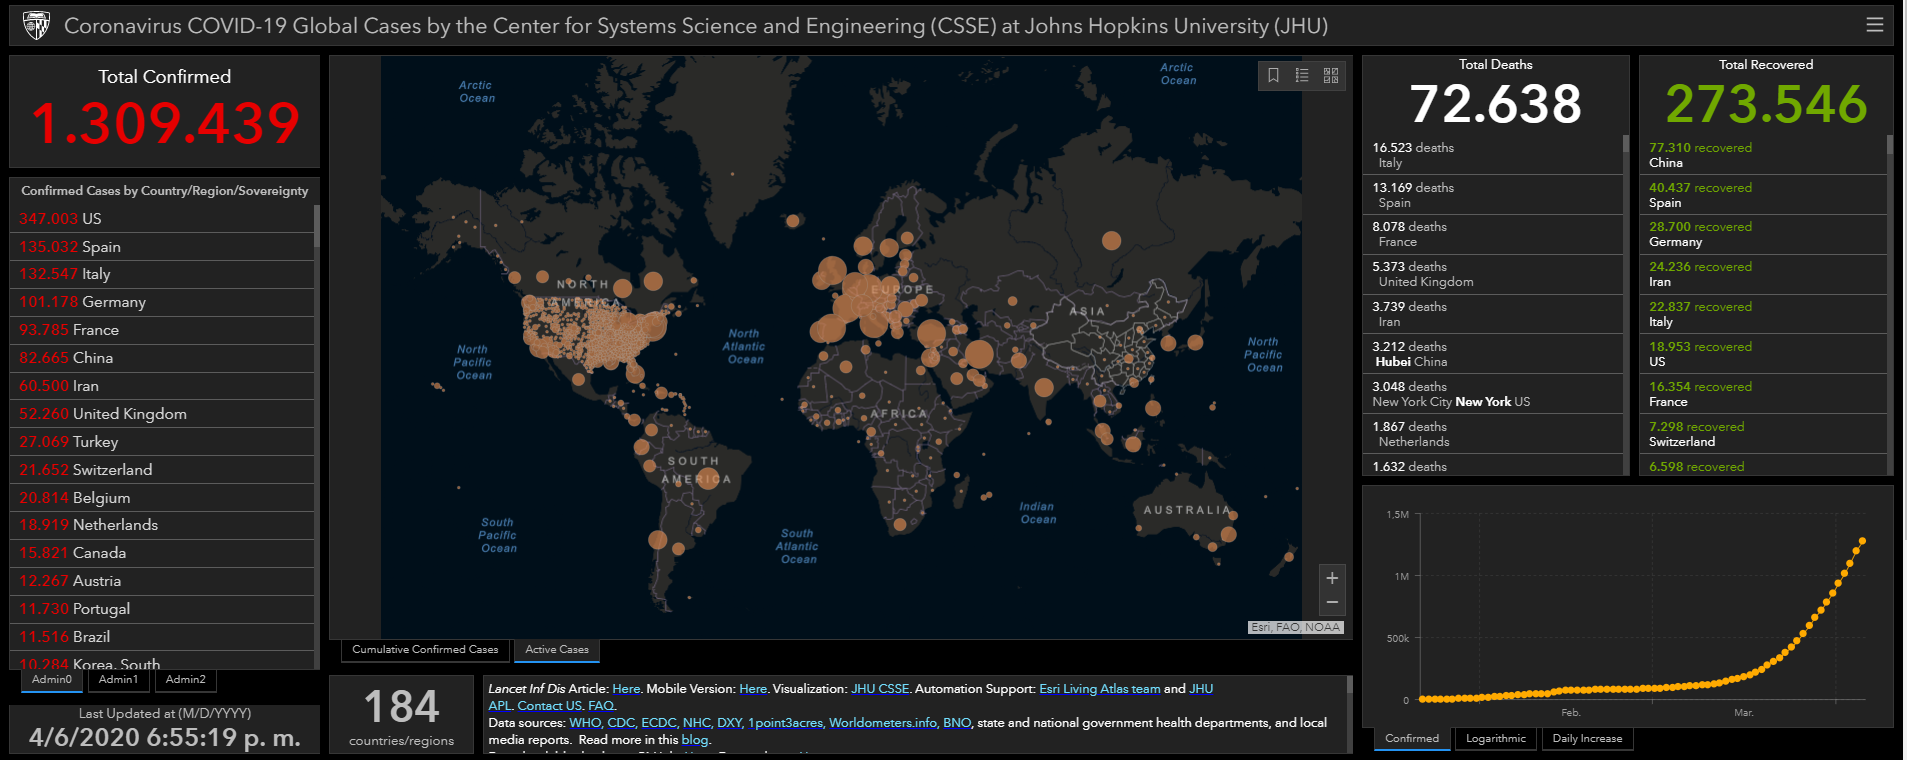Zoom in on the map with plus button
Image resolution: width=1907 pixels, height=760 pixels.
click(1332, 578)
